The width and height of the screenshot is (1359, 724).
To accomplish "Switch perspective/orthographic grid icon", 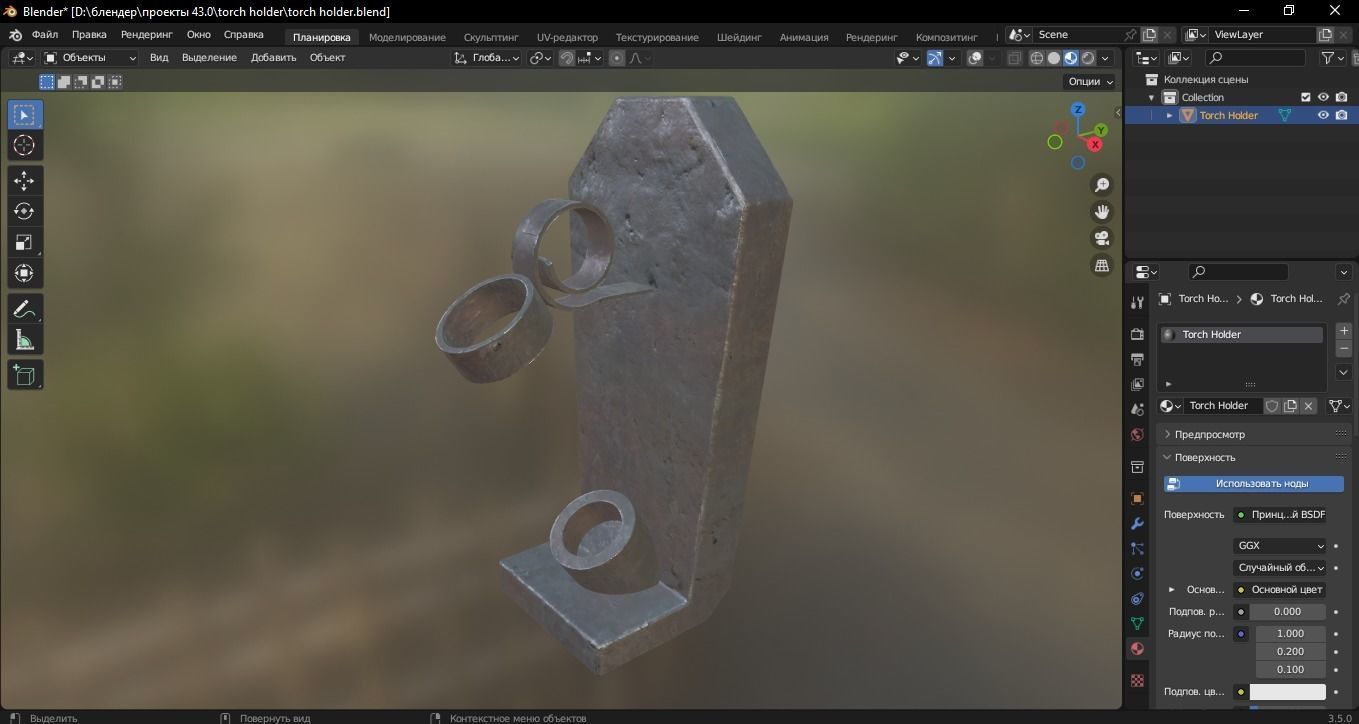I will [1101, 265].
